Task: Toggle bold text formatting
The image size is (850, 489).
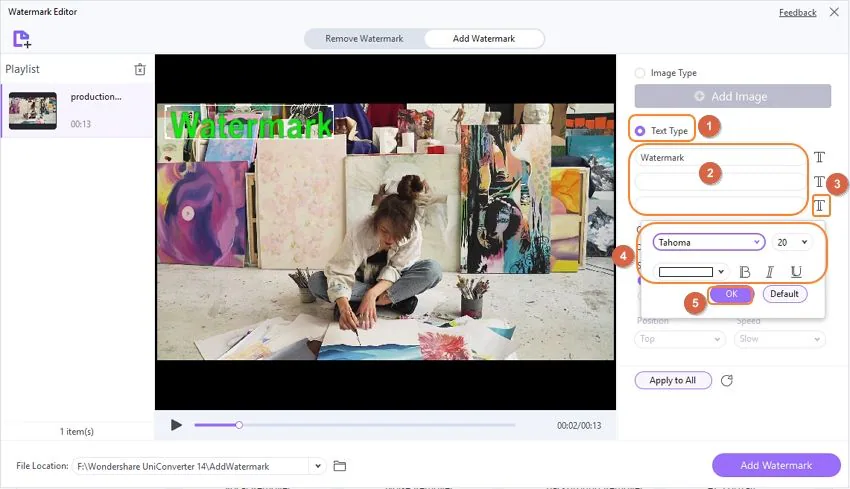Action: click(745, 272)
